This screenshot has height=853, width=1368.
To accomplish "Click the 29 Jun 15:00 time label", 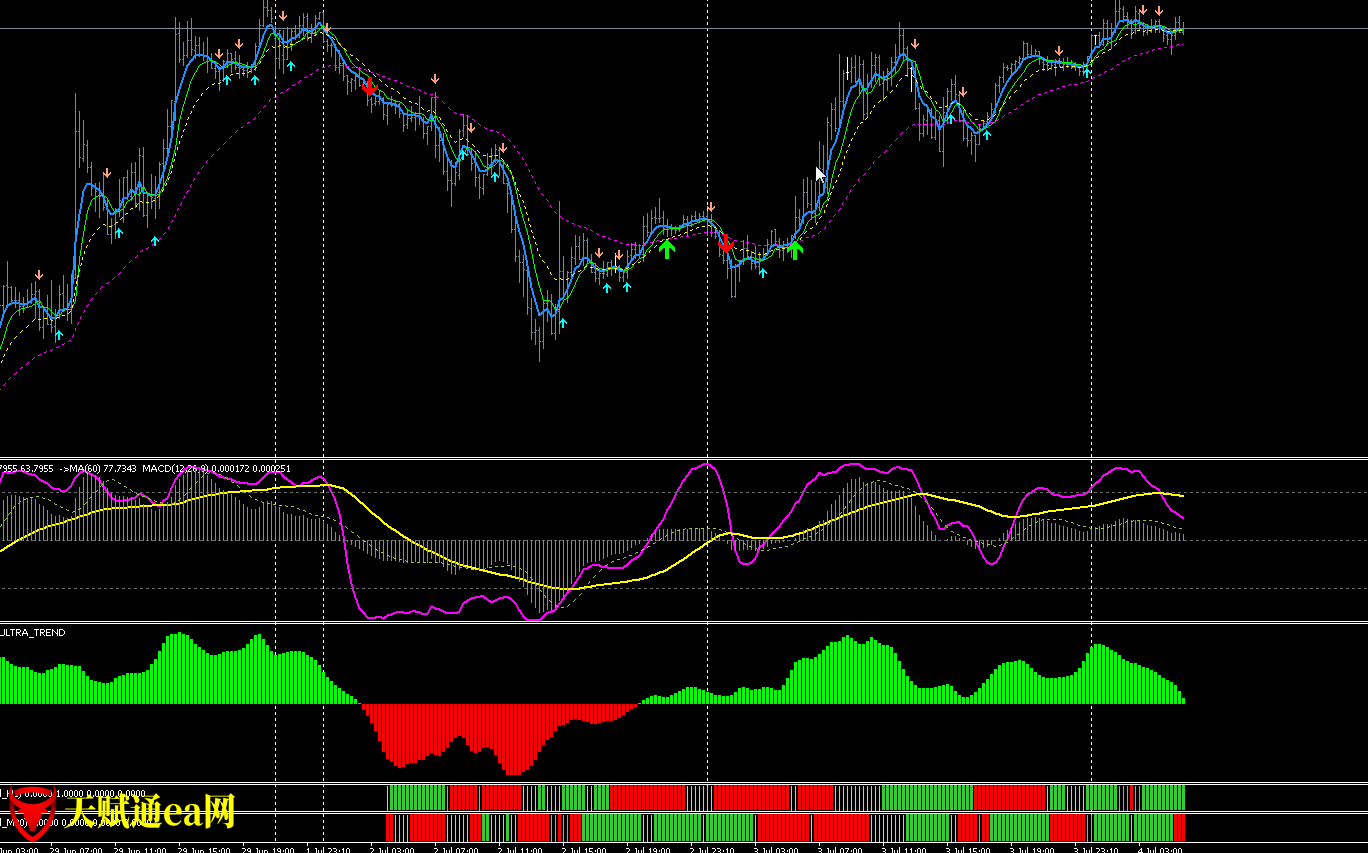I will (x=204, y=849).
